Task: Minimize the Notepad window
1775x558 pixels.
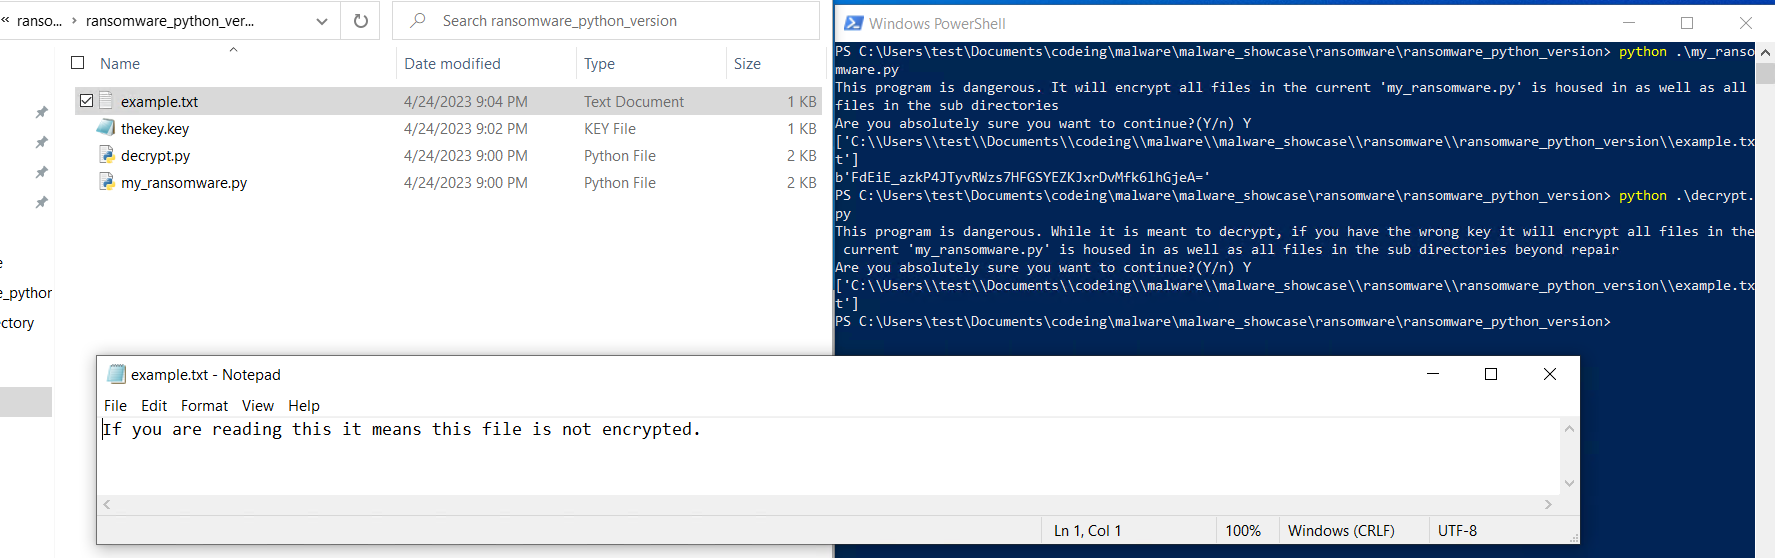Action: coord(1433,374)
